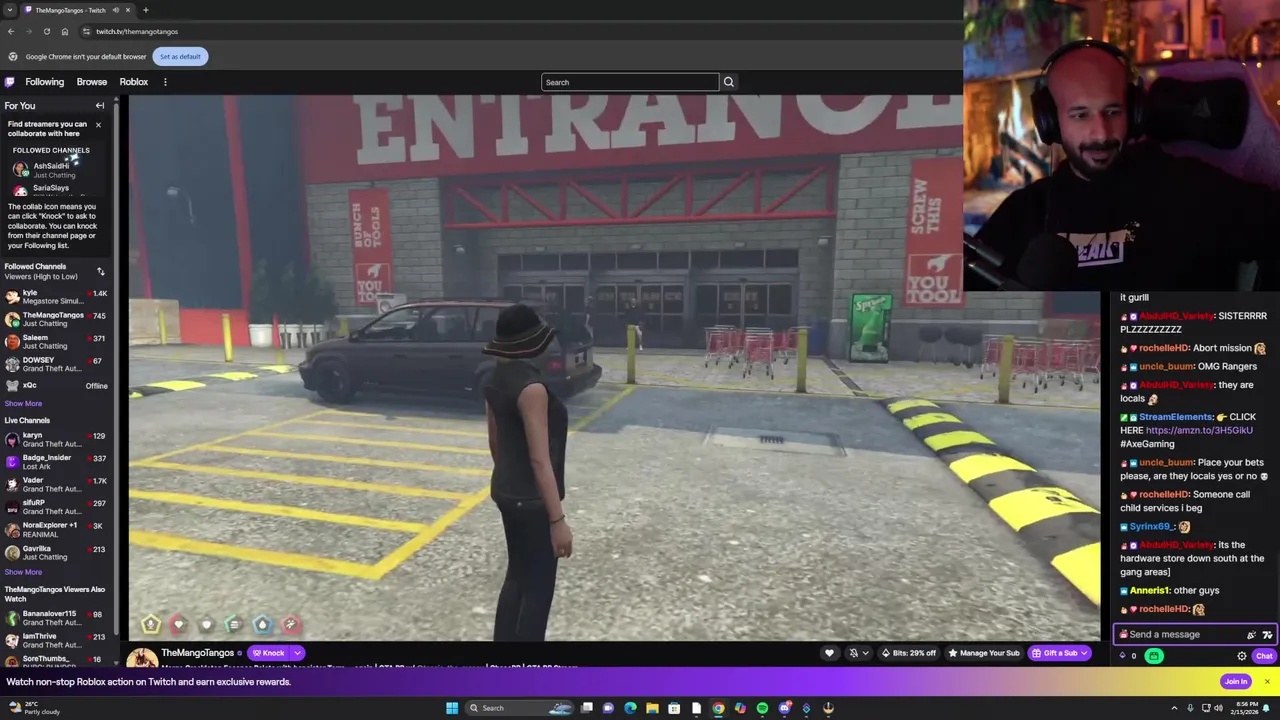Dismiss the collaboration tip popup
The width and height of the screenshot is (1280, 720).
pyautogui.click(x=98, y=124)
